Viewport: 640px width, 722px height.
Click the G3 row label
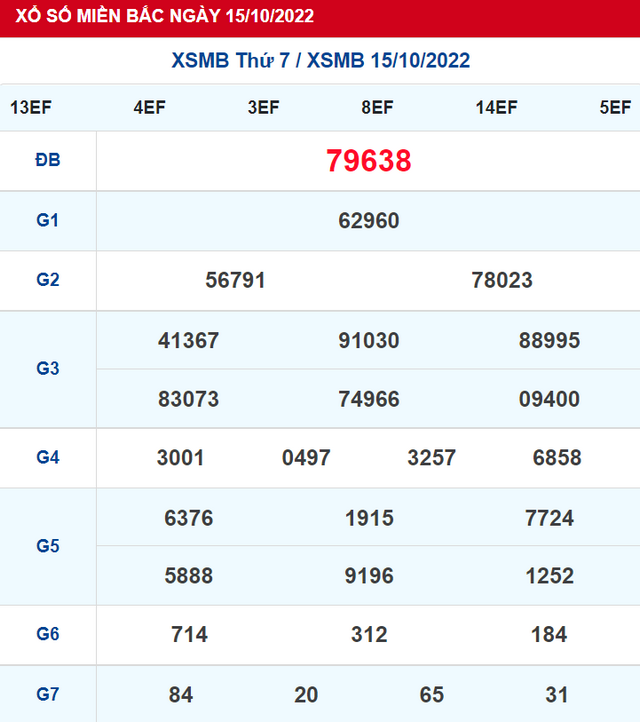click(48, 369)
